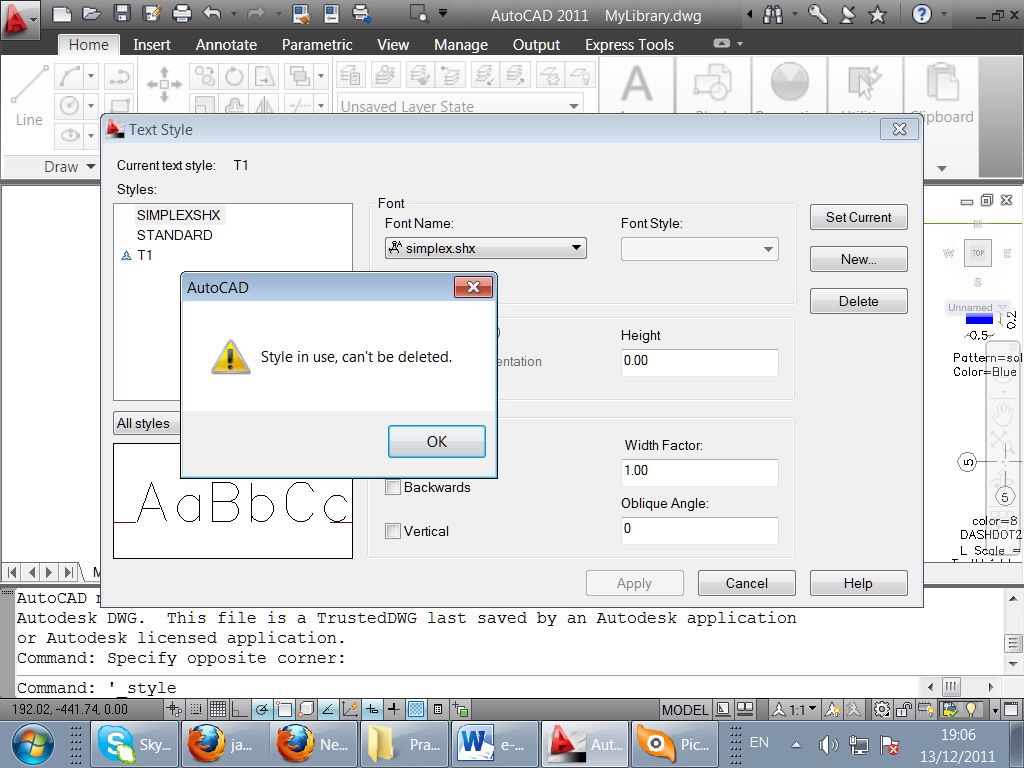The height and width of the screenshot is (768, 1024).
Task: Select the Move tool in the Modify panel
Action: (x=164, y=84)
